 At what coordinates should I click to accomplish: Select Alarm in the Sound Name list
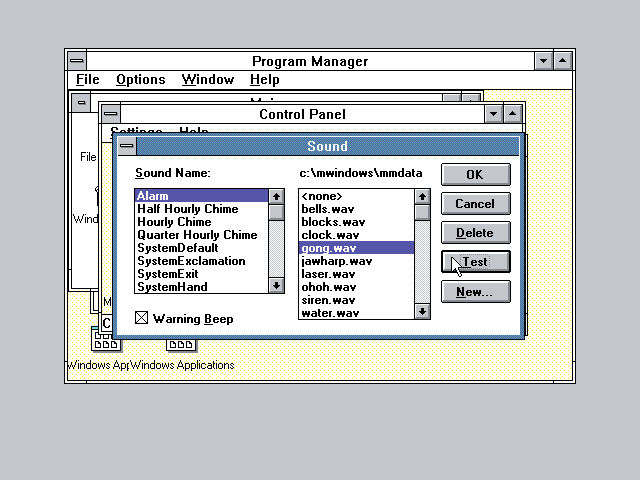(202, 196)
